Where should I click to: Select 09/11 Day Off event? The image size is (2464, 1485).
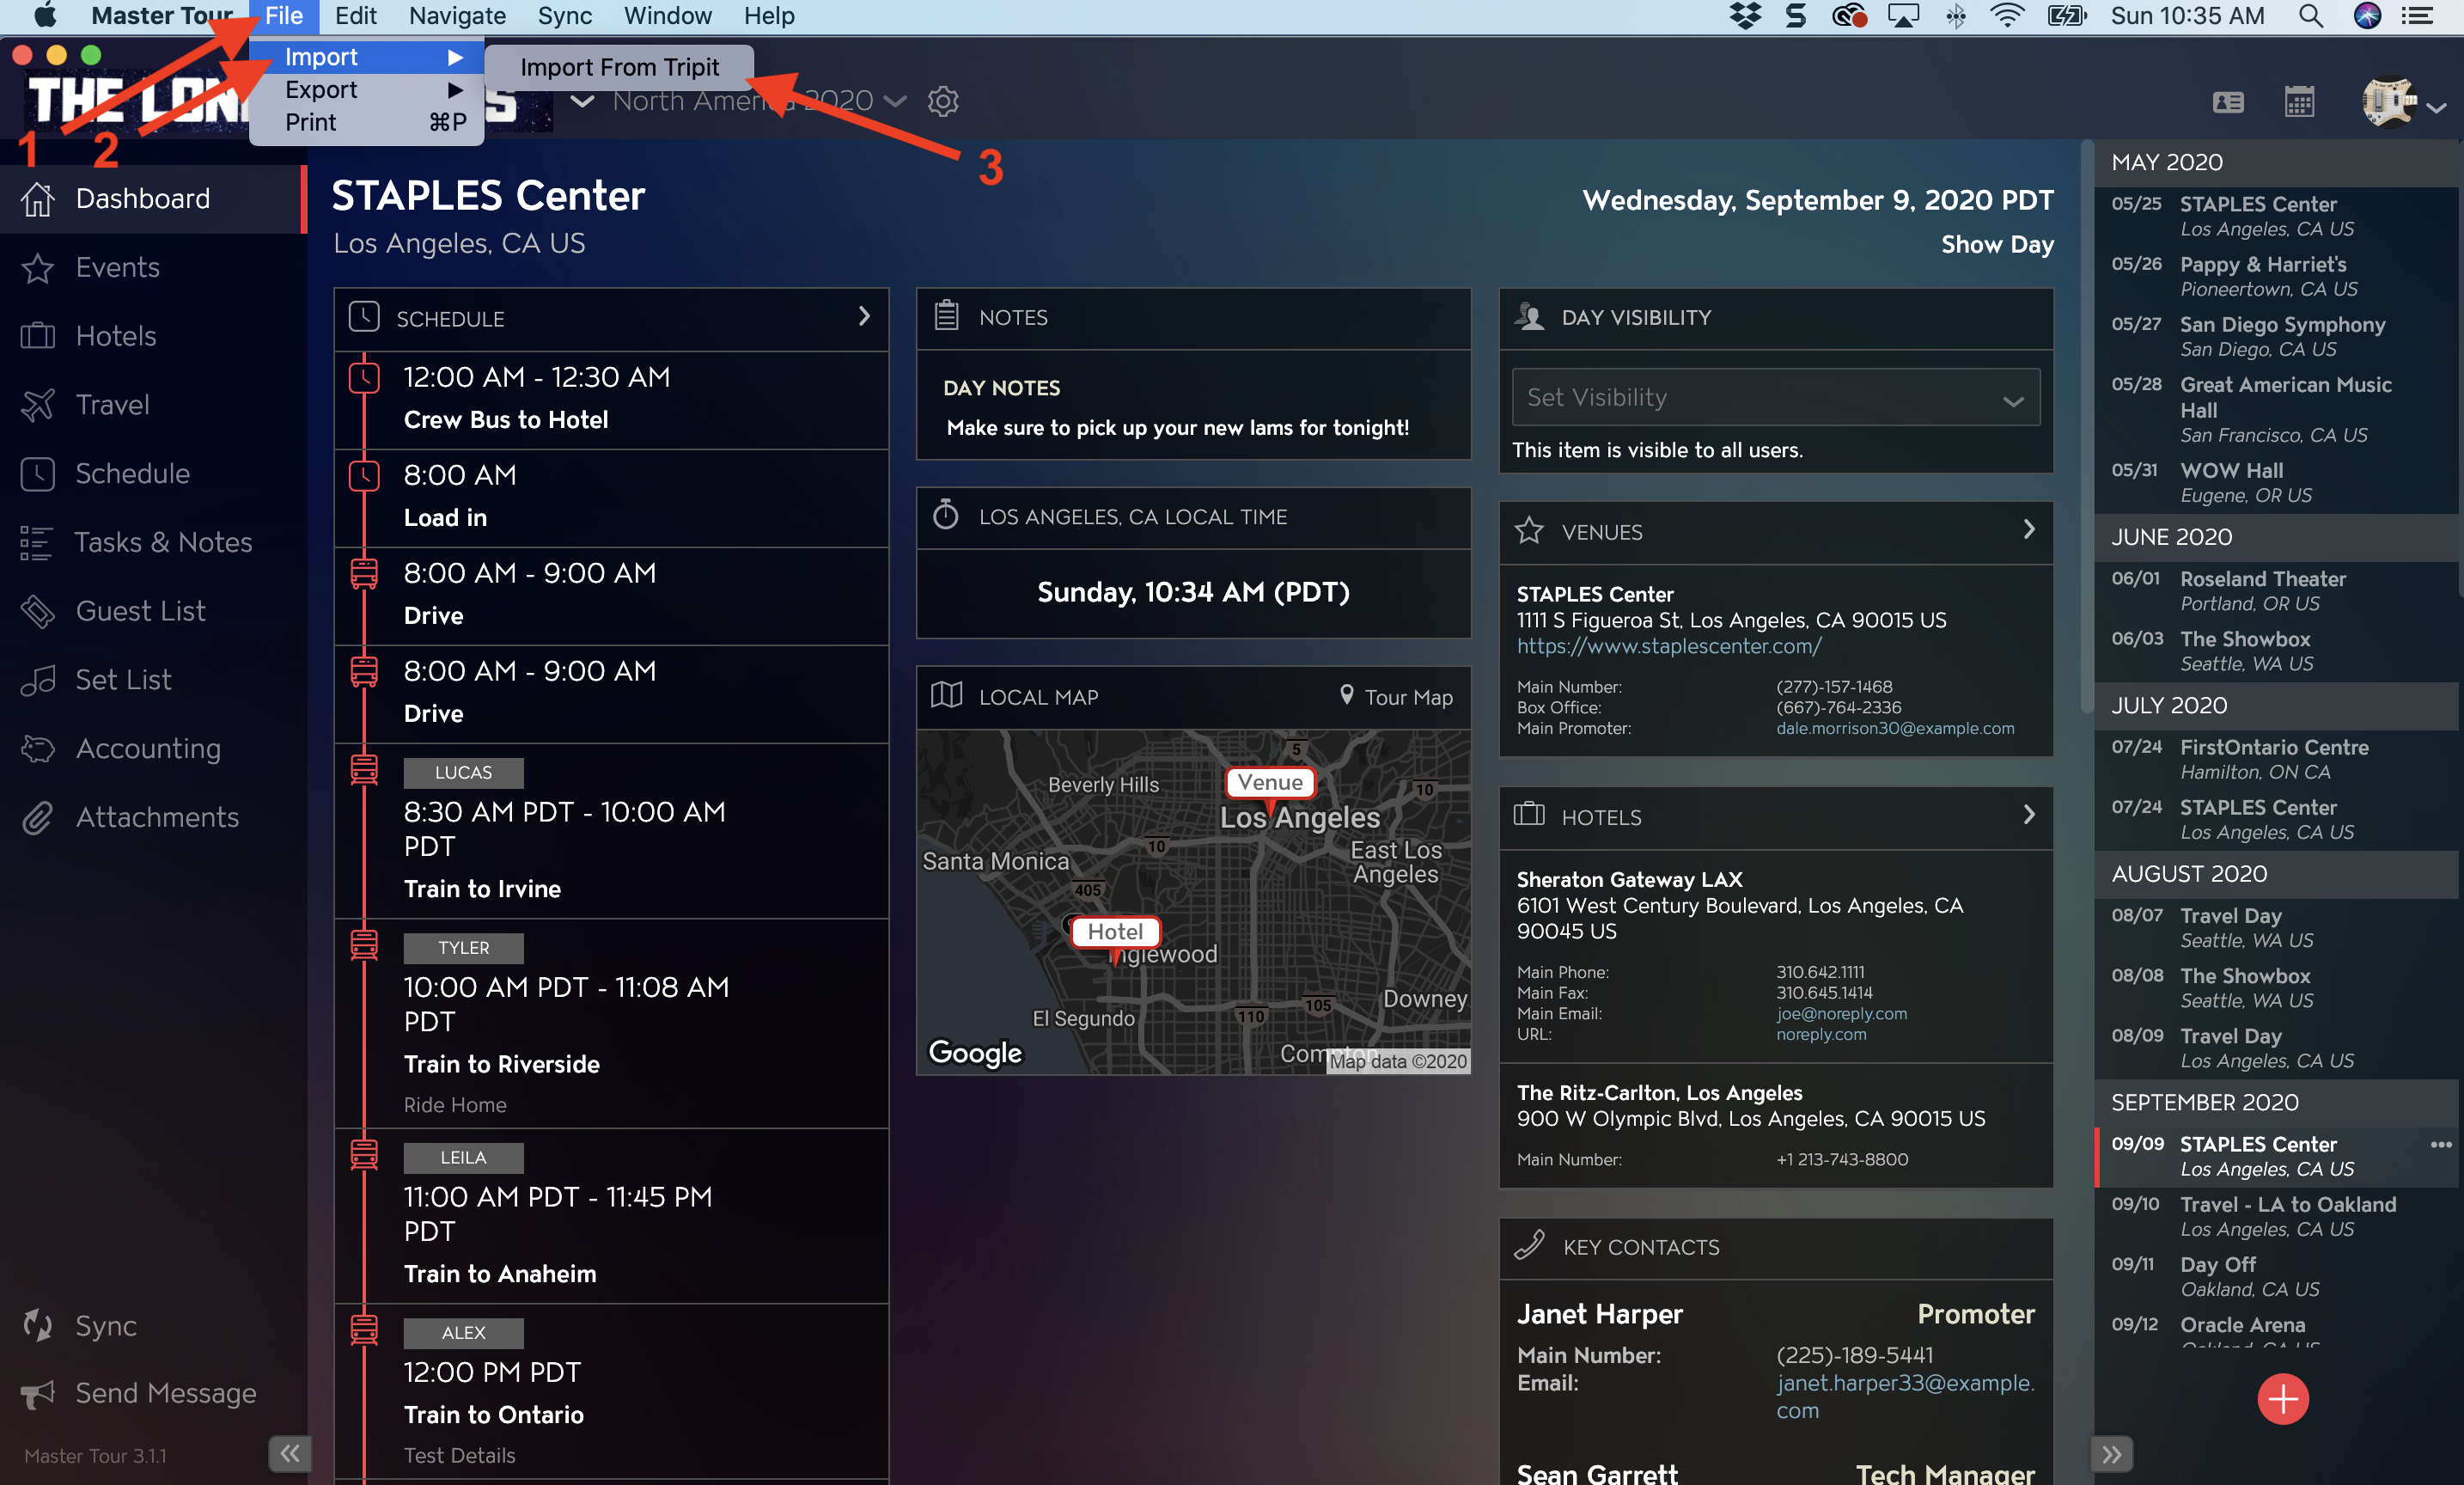[x=2276, y=1277]
